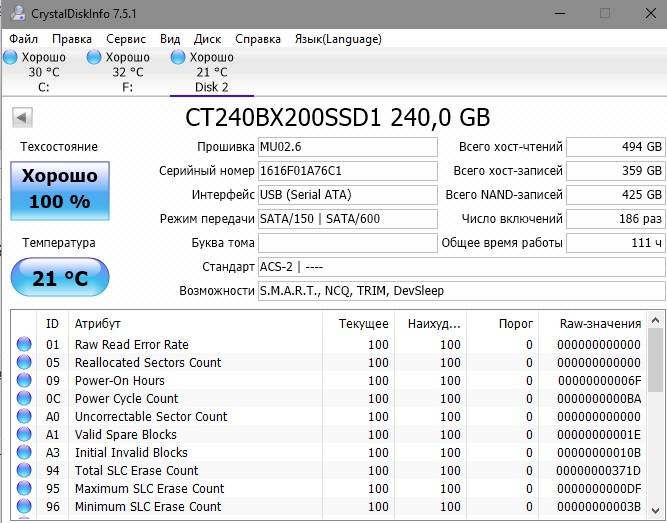This screenshot has width=667, height=523.
Task: Click the Serial number field 1616F01A76C1
Action: (x=347, y=171)
